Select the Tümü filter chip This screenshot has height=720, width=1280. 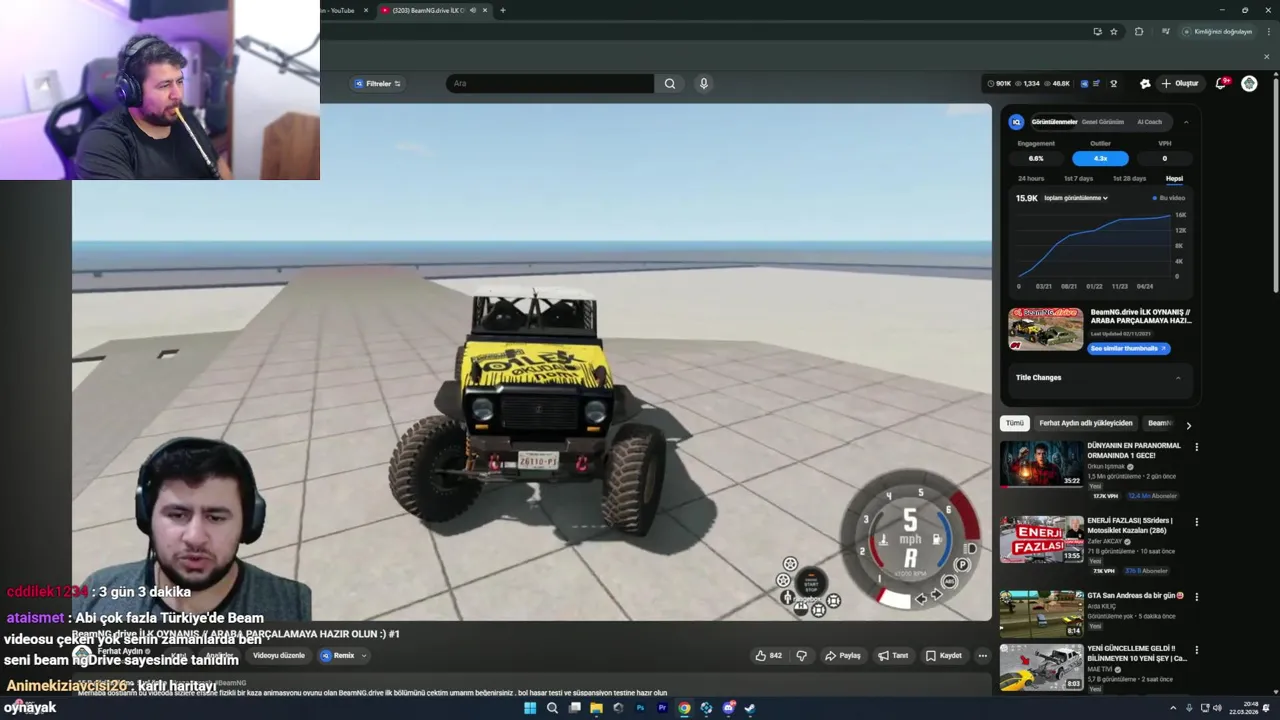click(1015, 423)
